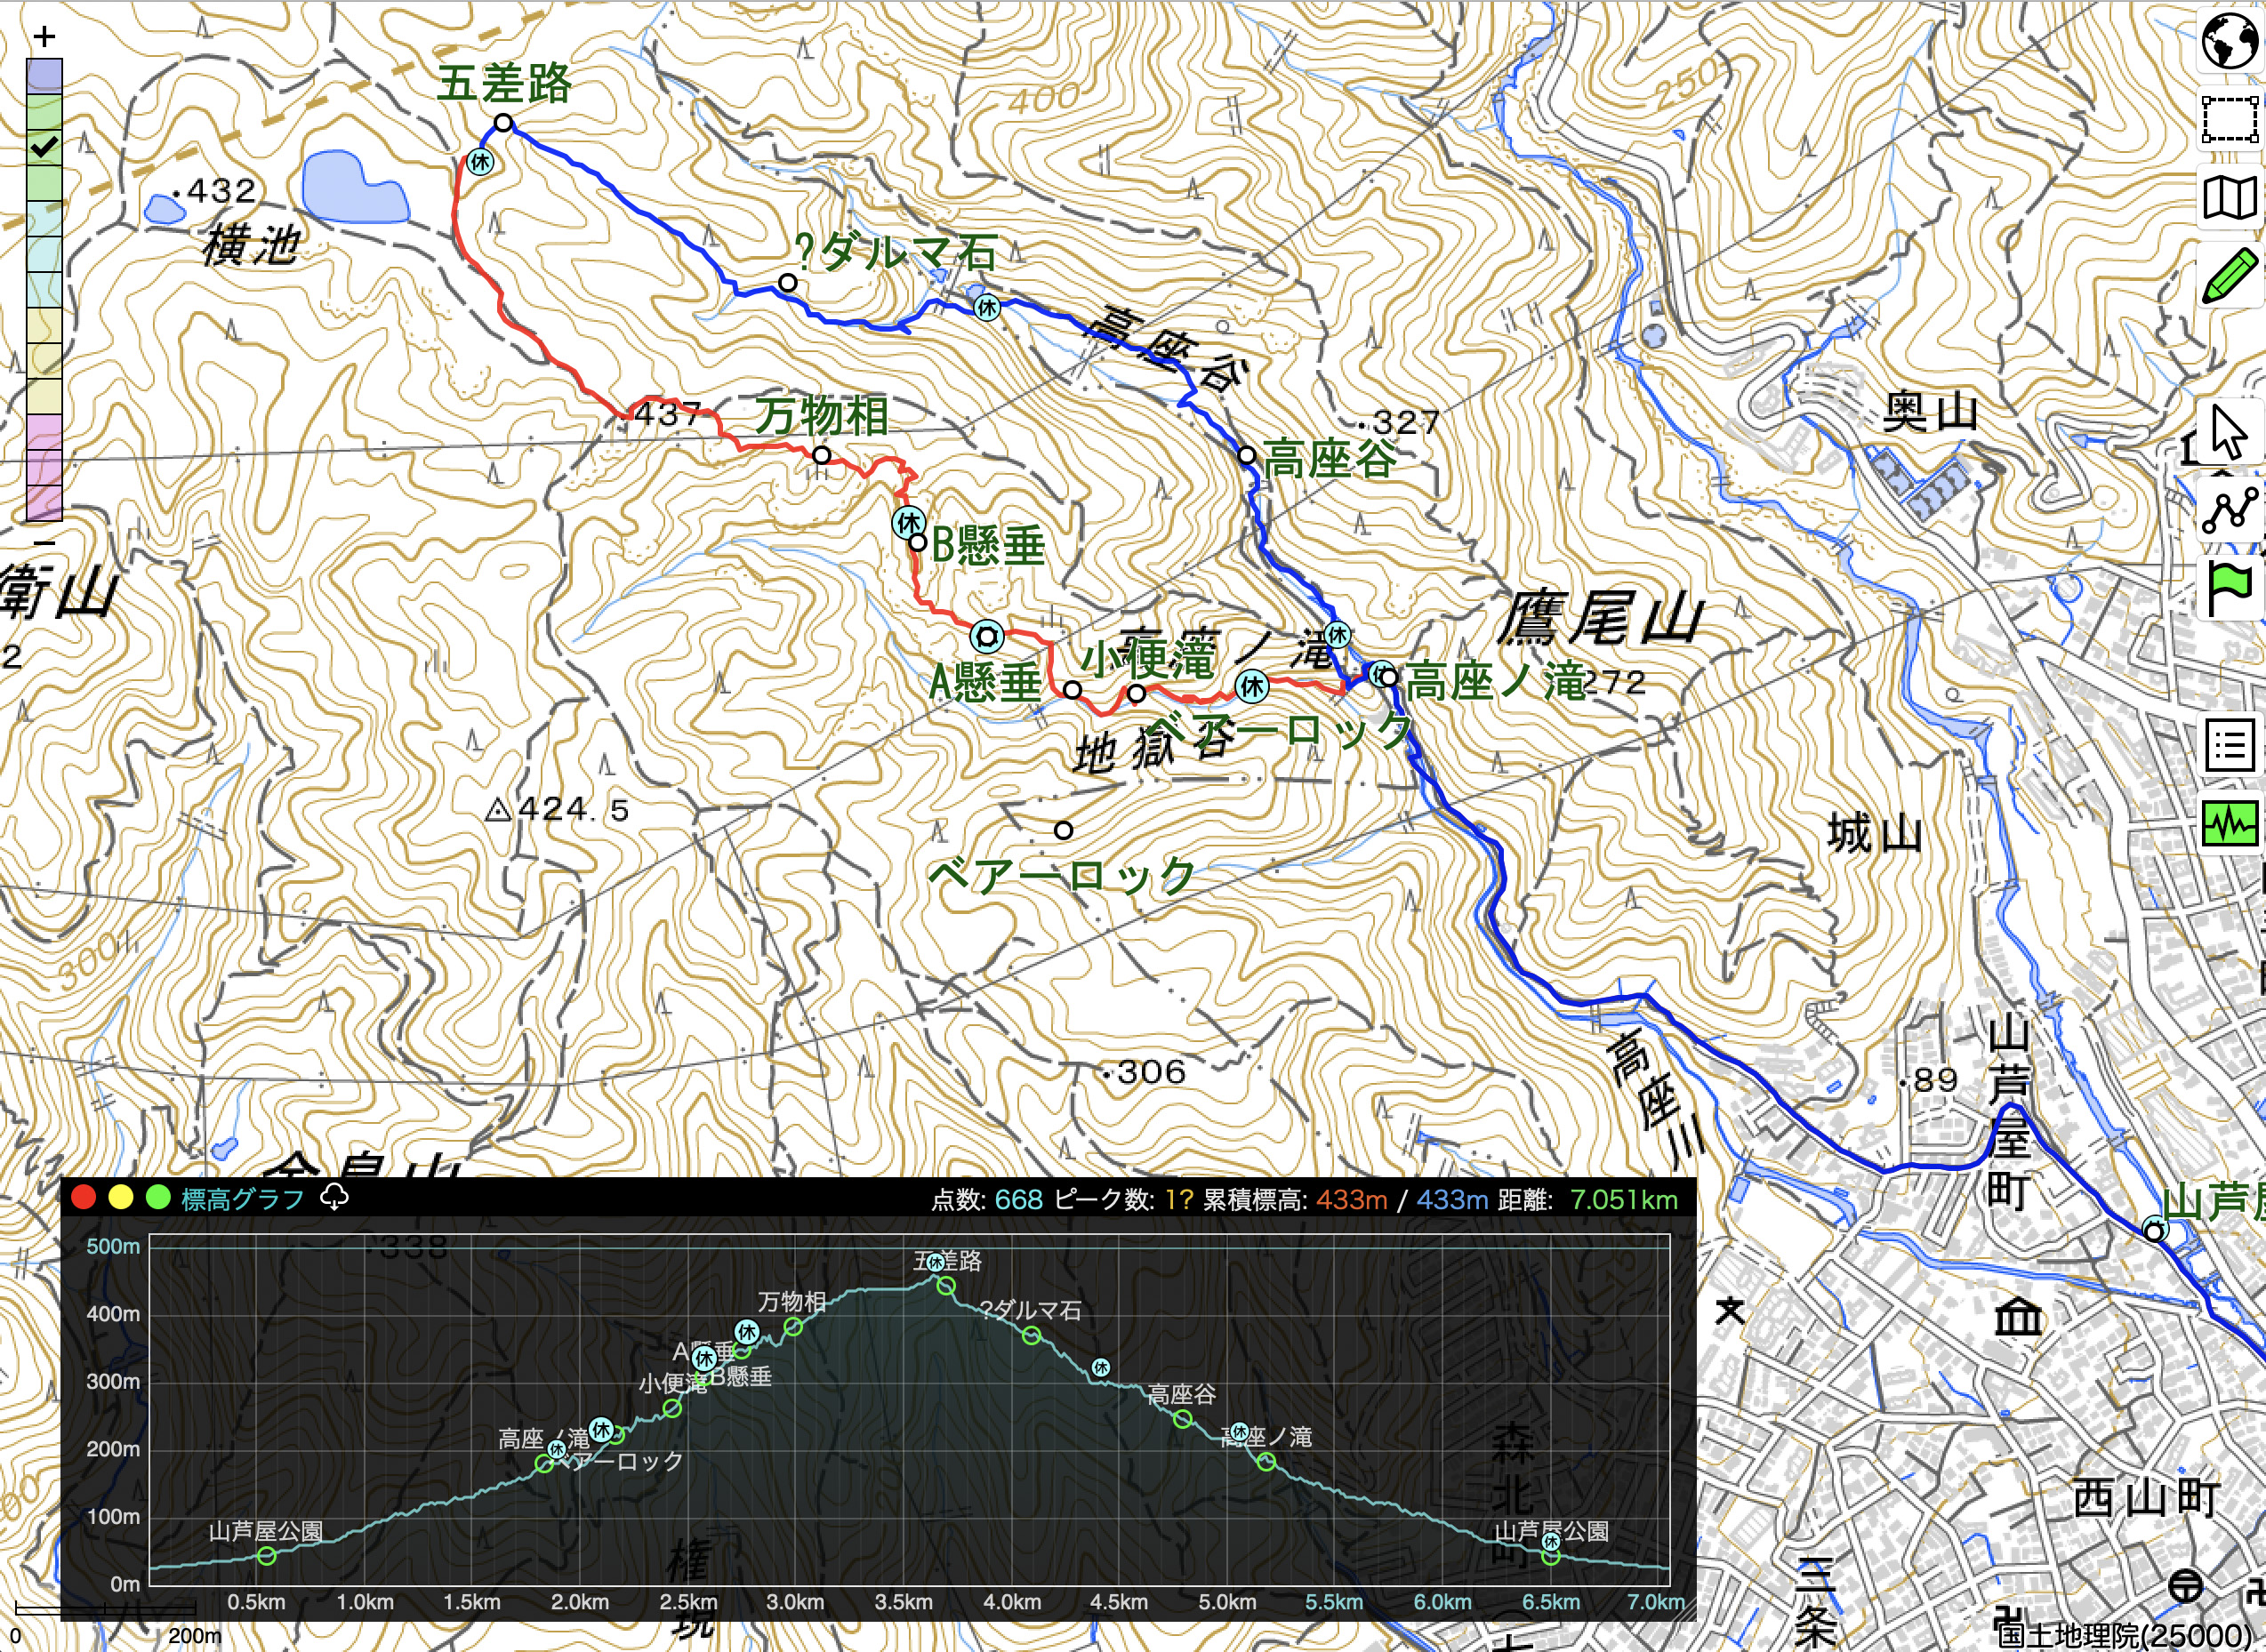Click the plus zoom-in button
This screenshot has height=1652, width=2266.
44,37
